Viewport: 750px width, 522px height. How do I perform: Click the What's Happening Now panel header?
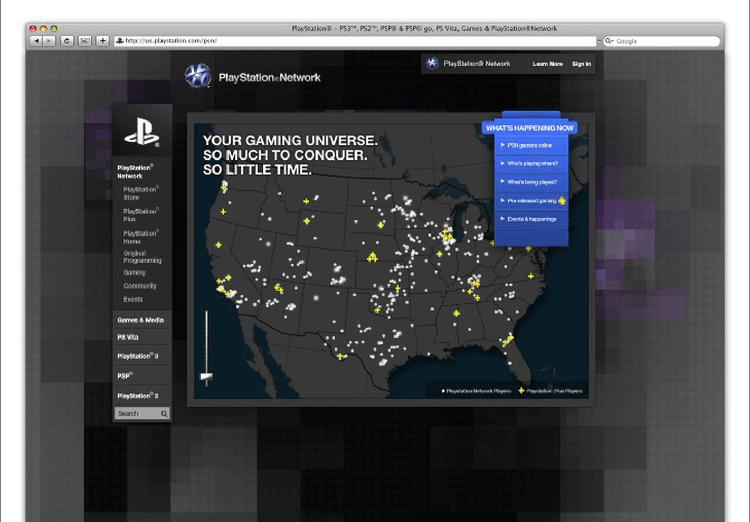click(x=529, y=128)
